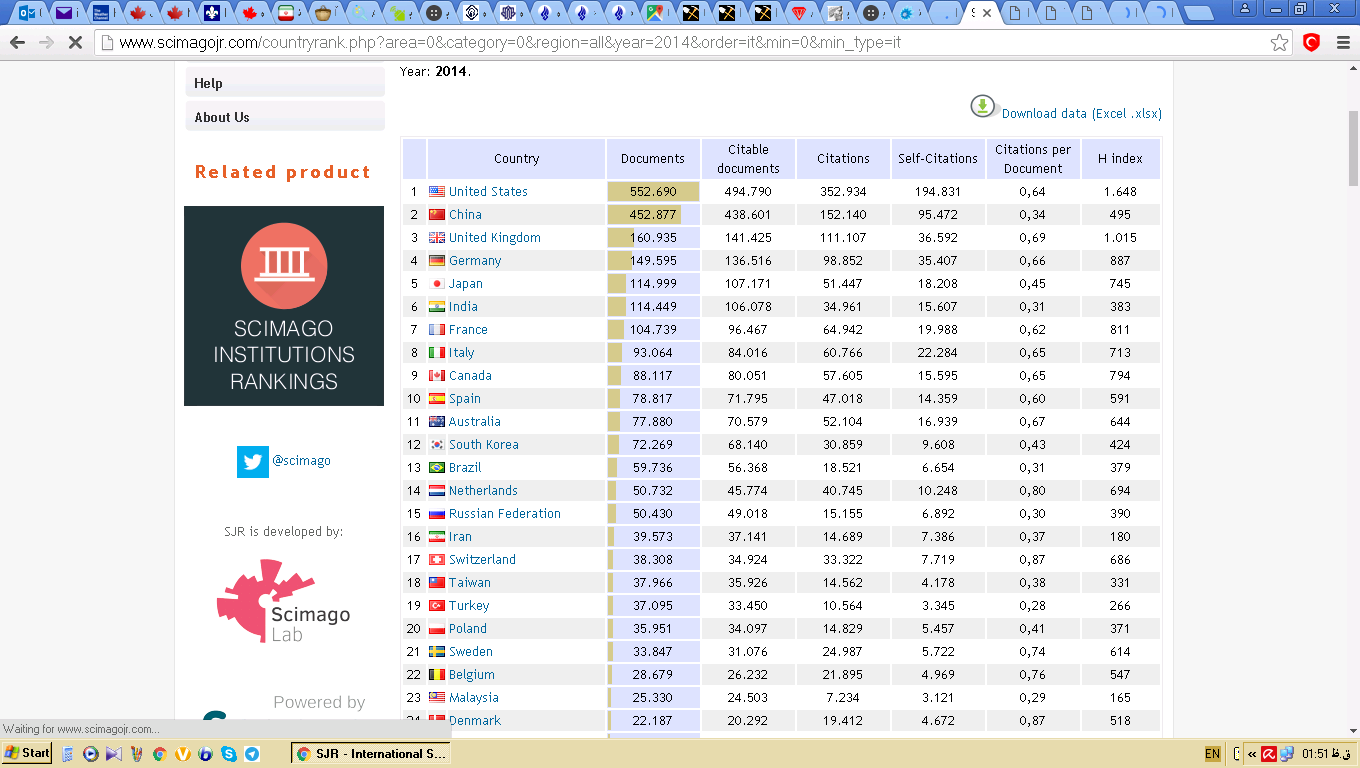Open the @scimago Twitter link
The height and width of the screenshot is (768, 1360).
point(301,461)
